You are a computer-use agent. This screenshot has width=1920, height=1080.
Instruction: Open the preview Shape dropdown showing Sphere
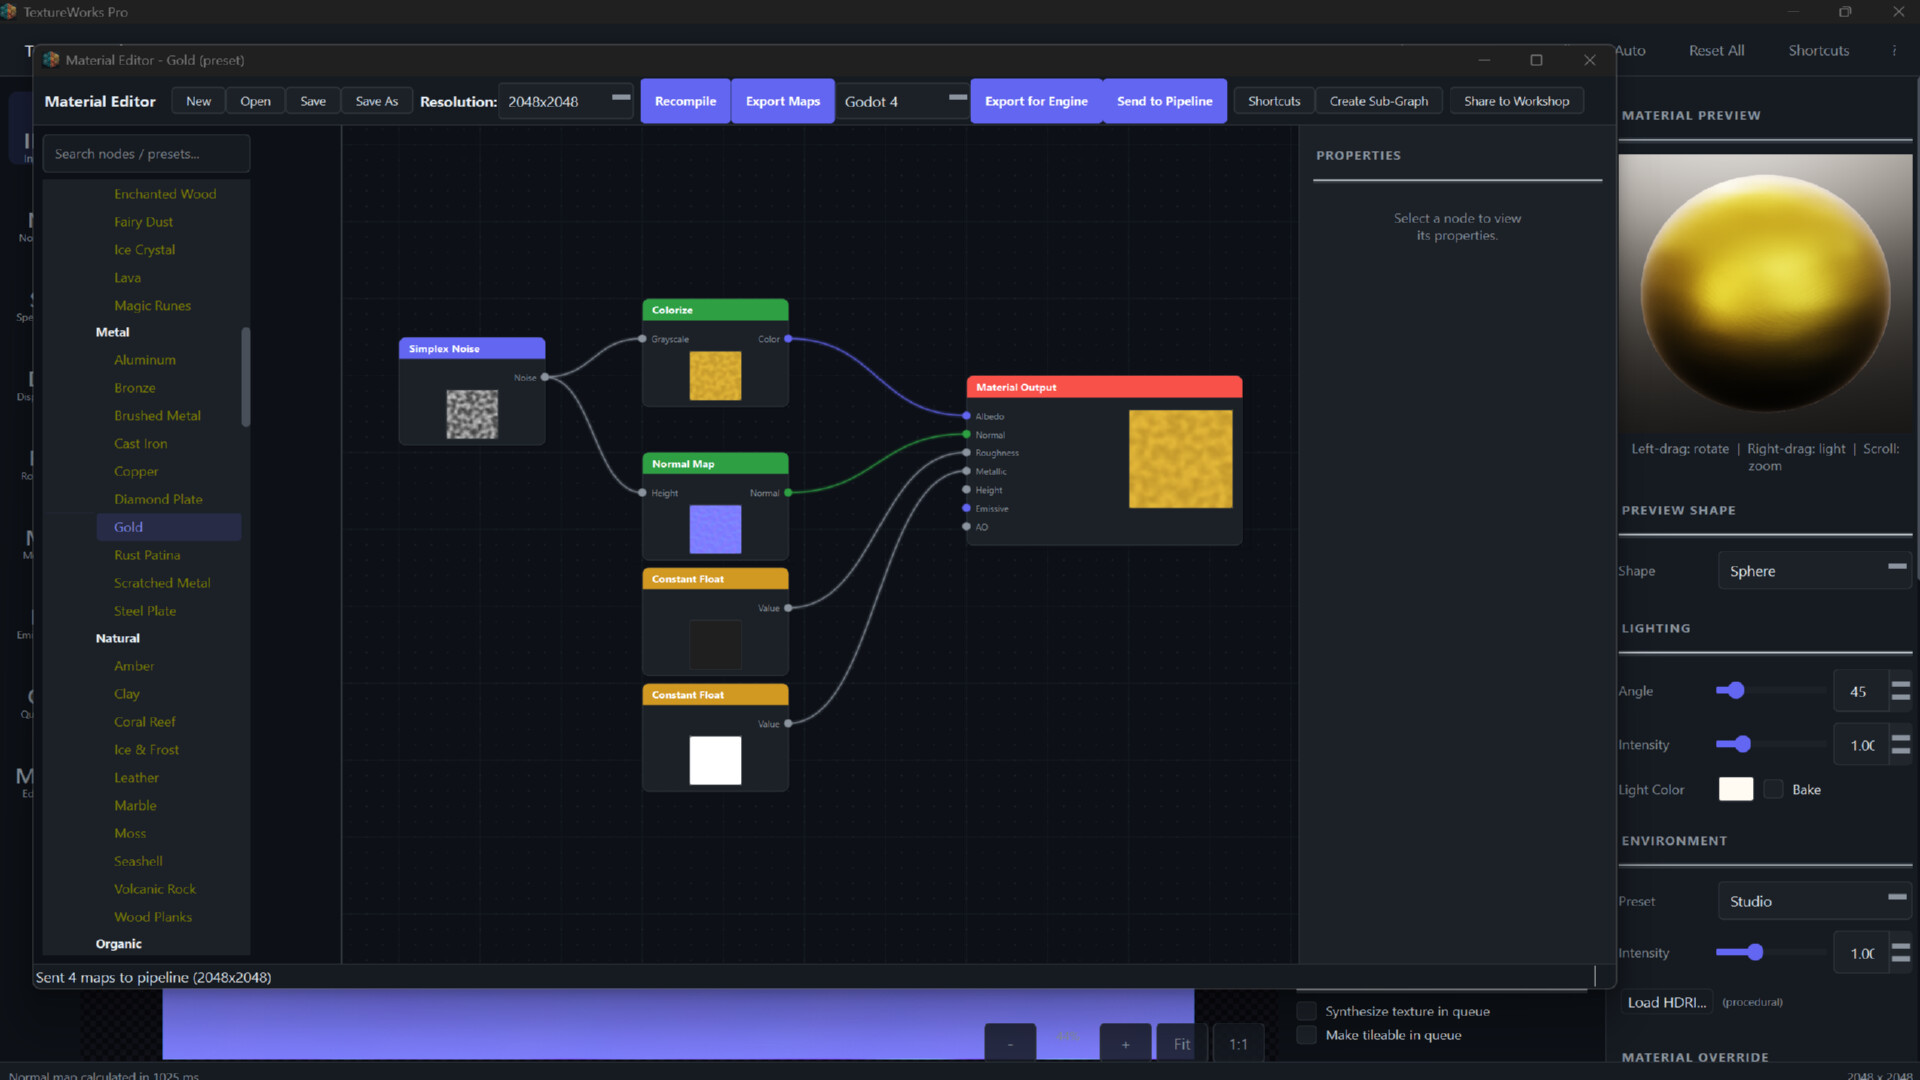[1814, 570]
